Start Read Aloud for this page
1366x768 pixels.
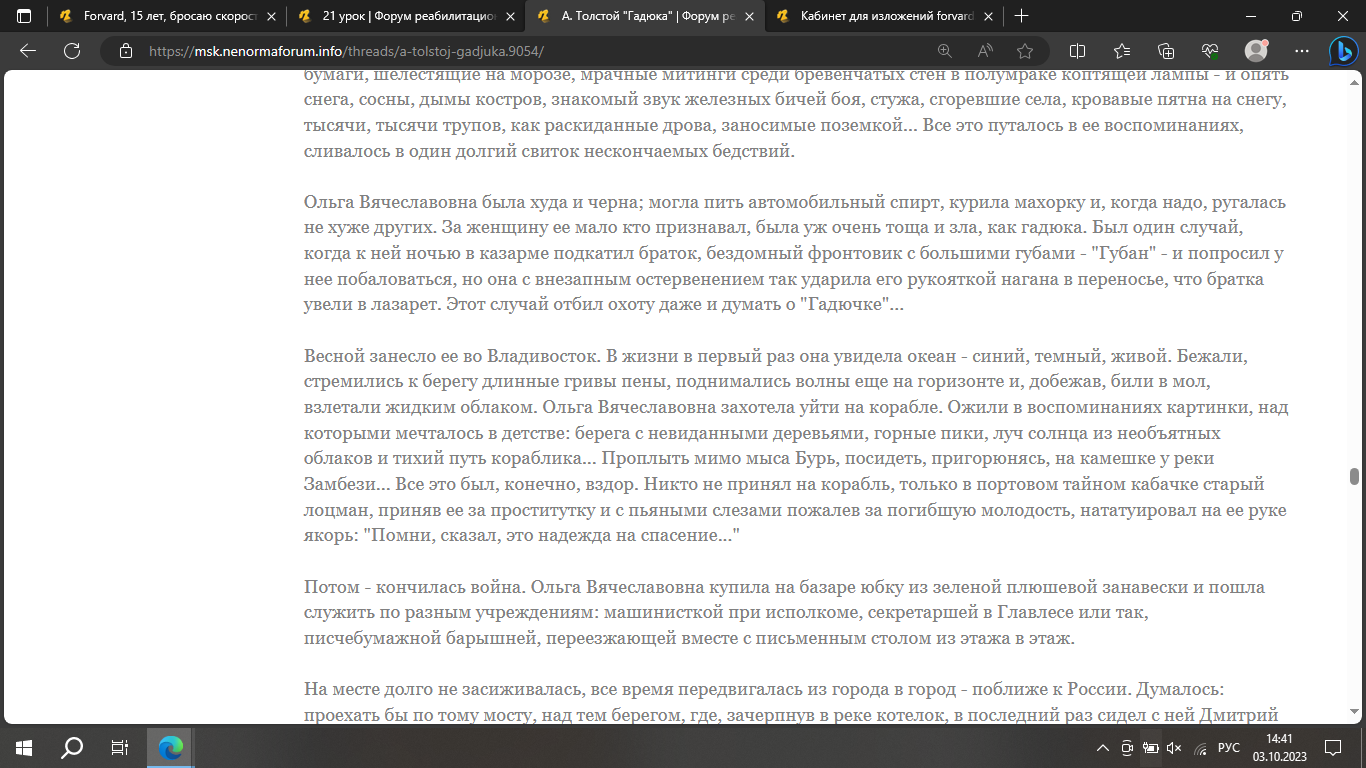click(985, 51)
